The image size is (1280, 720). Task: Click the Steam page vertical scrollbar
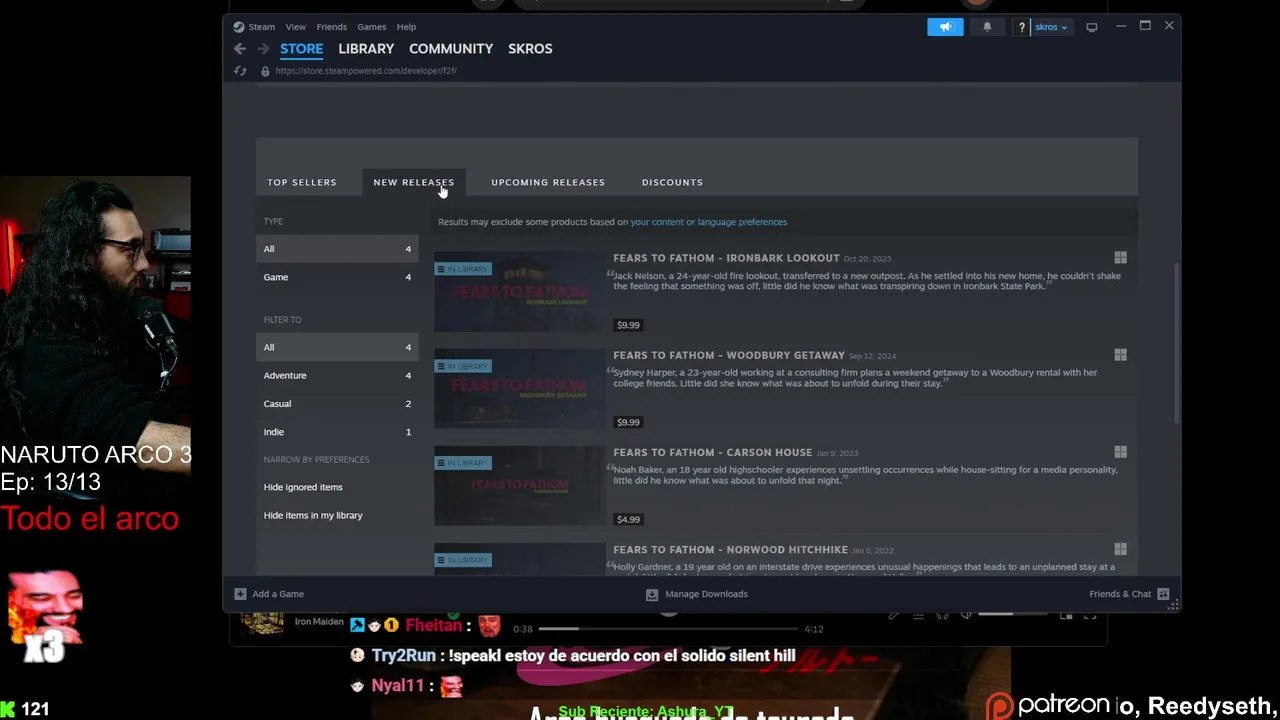coord(1176,342)
